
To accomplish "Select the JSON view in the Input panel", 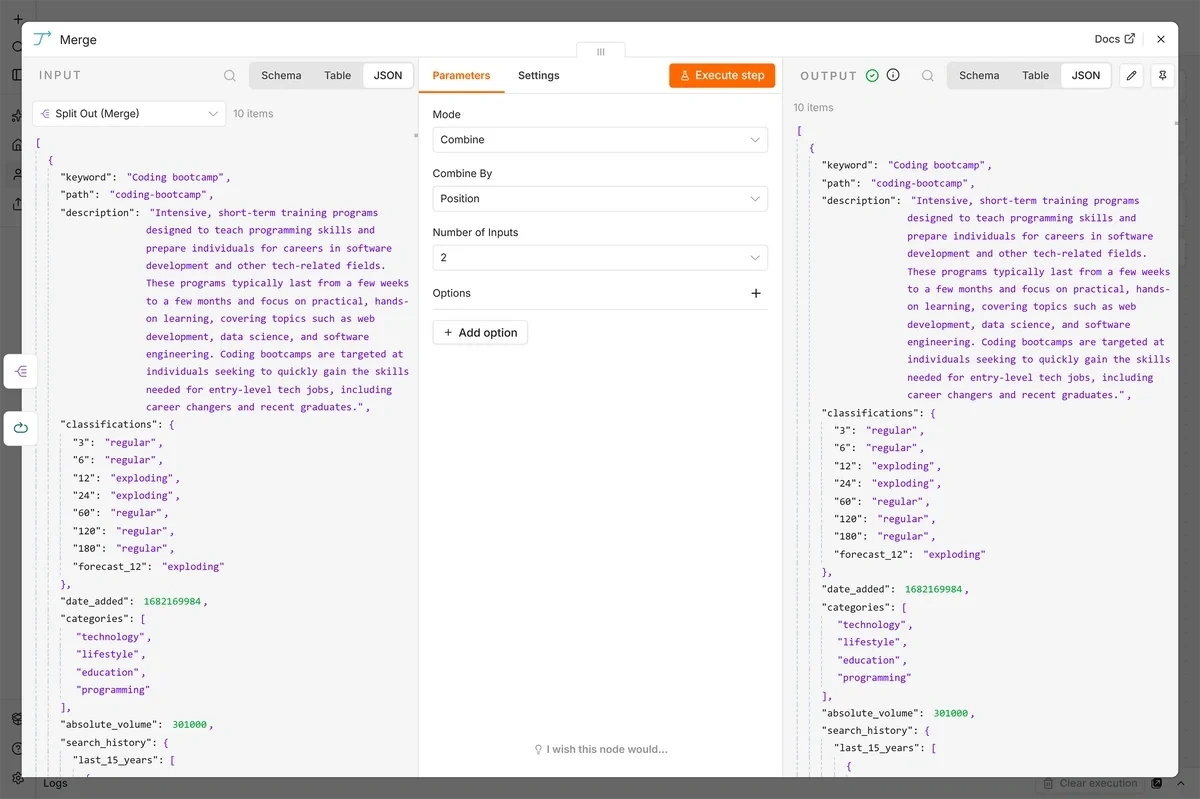I will click(388, 75).
